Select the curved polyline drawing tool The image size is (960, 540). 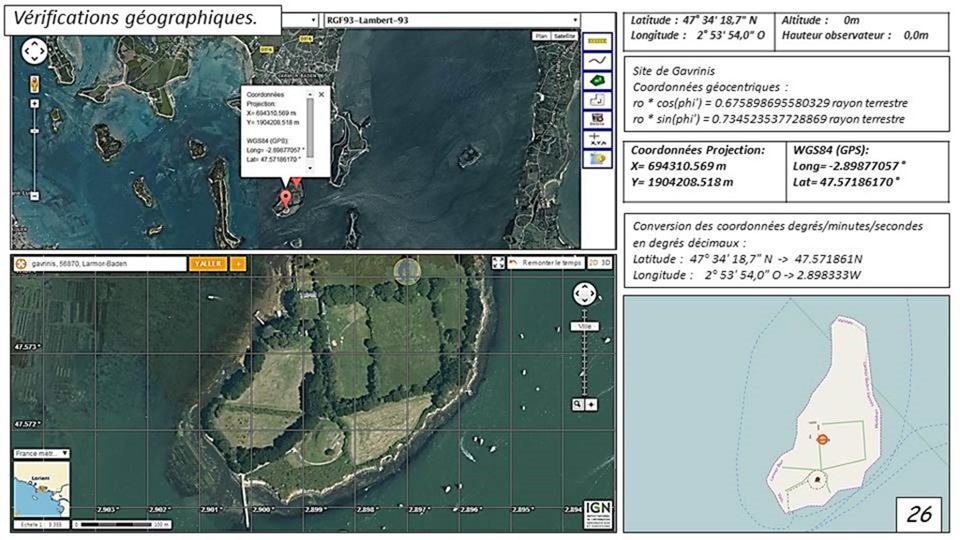pyautogui.click(x=598, y=61)
